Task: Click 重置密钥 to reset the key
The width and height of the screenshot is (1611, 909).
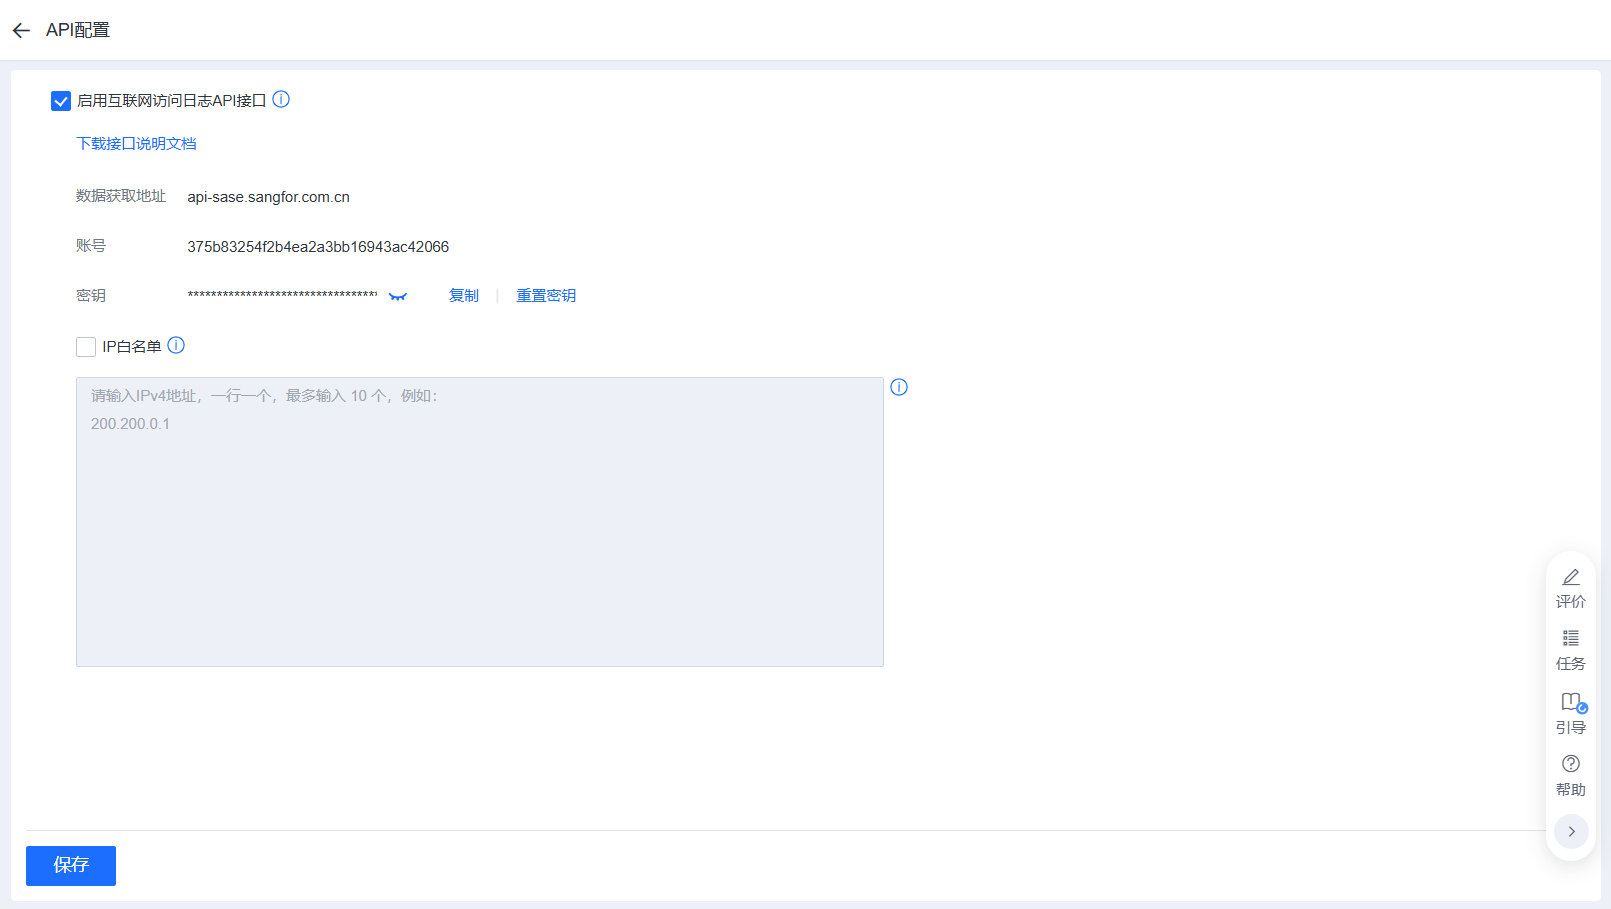Action: tap(546, 296)
